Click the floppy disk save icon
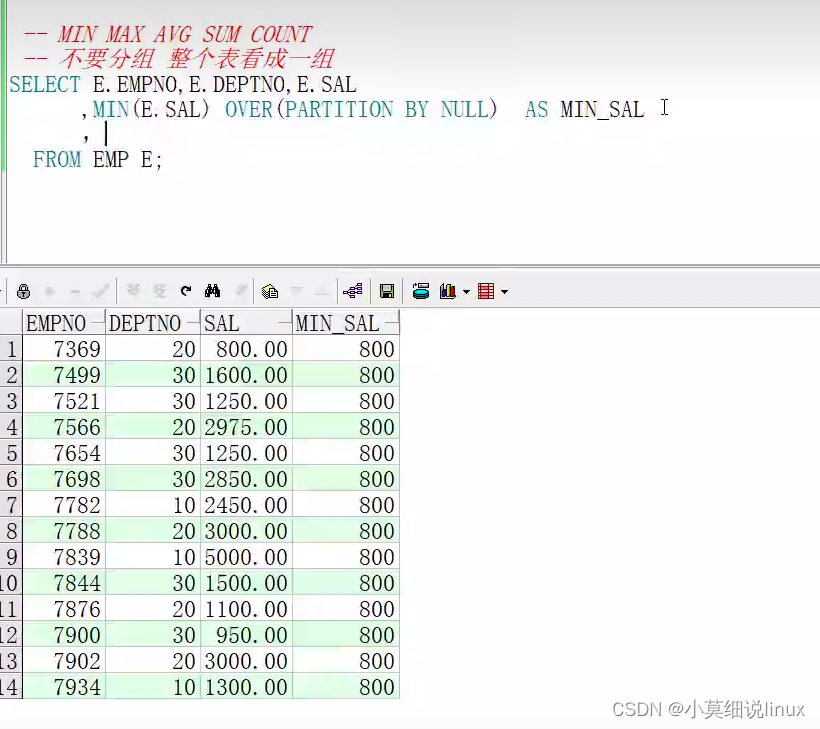 (x=387, y=291)
